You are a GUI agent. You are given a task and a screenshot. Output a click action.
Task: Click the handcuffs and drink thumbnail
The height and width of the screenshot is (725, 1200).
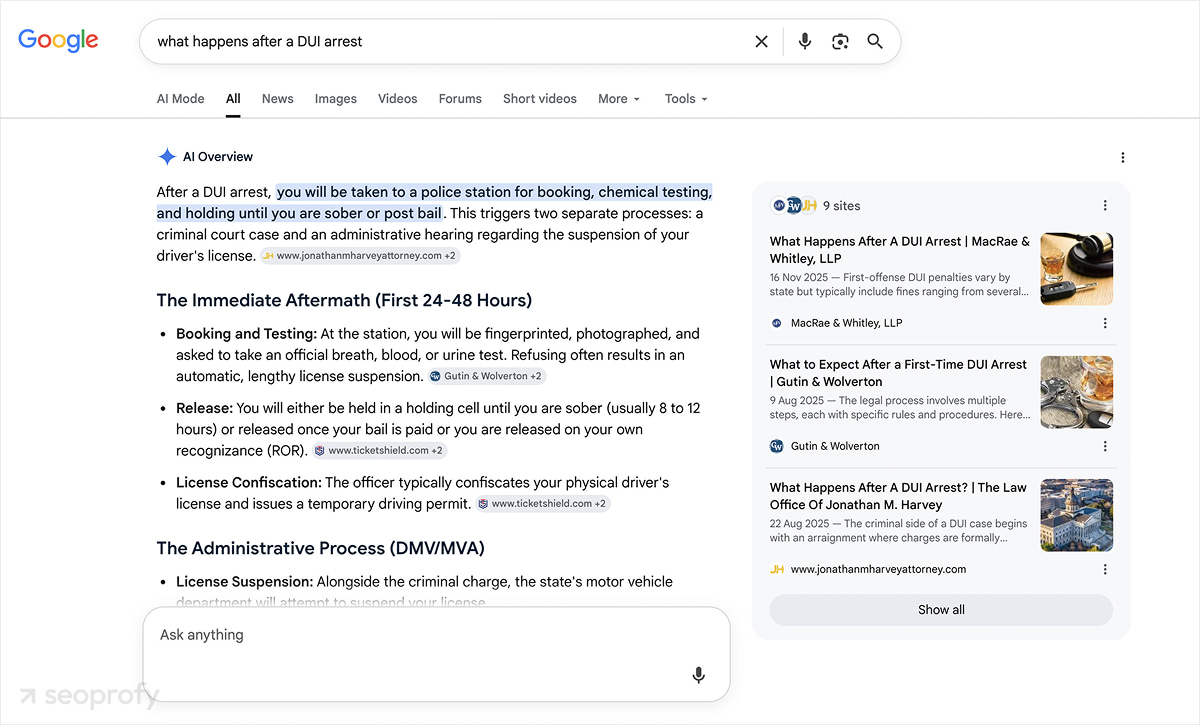pyautogui.click(x=1077, y=392)
